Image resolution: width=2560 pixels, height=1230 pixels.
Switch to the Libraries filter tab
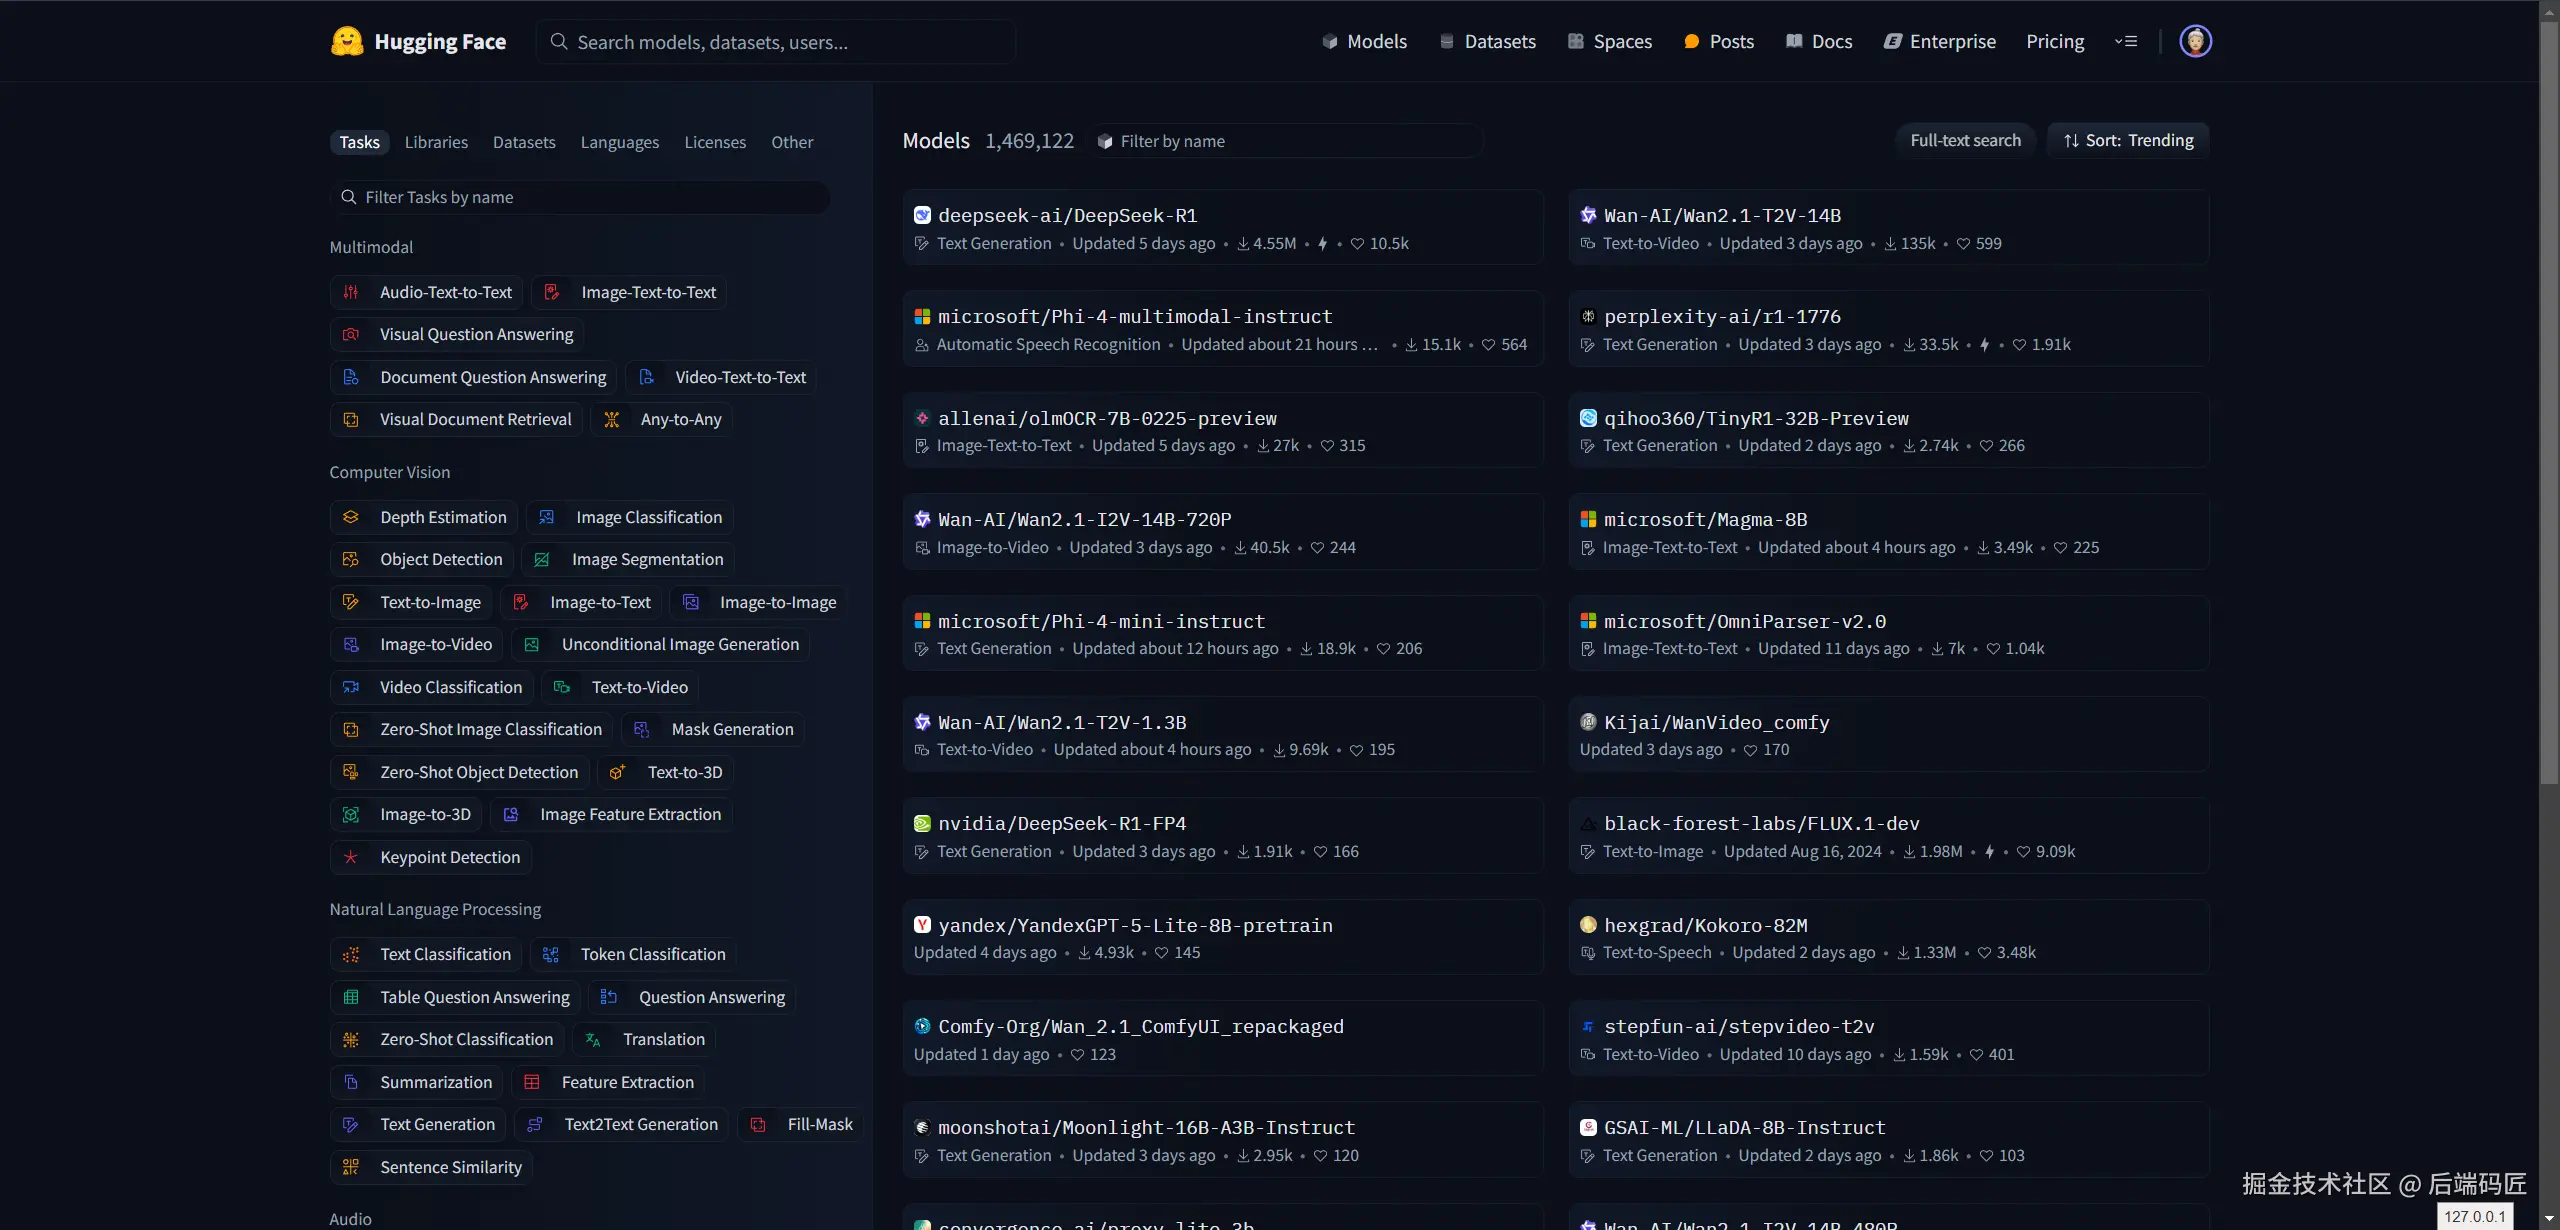436,142
